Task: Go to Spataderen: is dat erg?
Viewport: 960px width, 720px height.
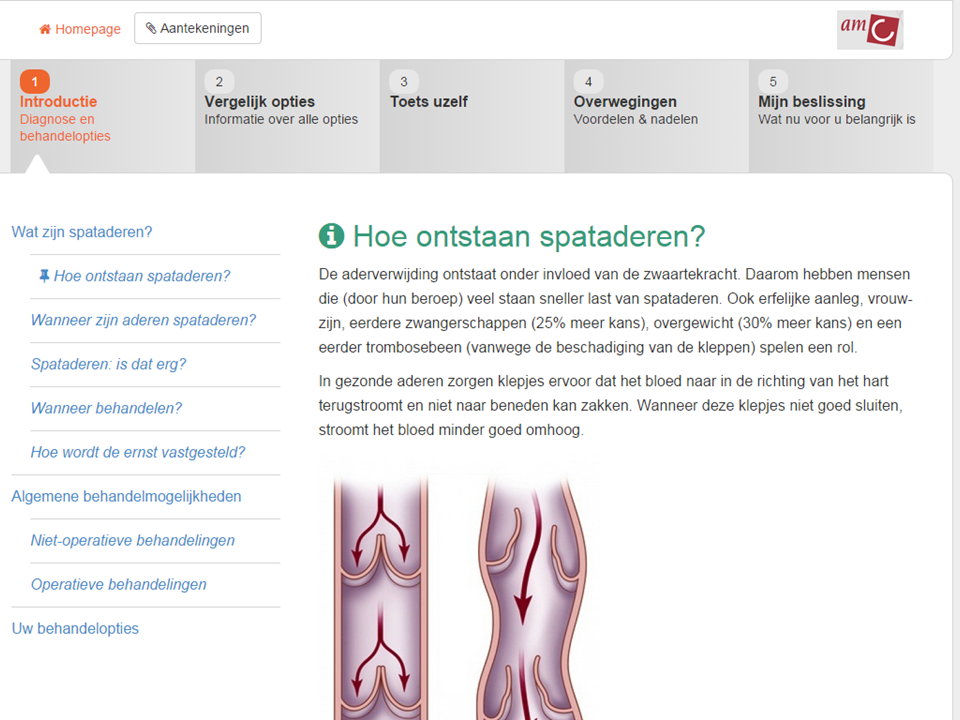Action: (x=108, y=364)
